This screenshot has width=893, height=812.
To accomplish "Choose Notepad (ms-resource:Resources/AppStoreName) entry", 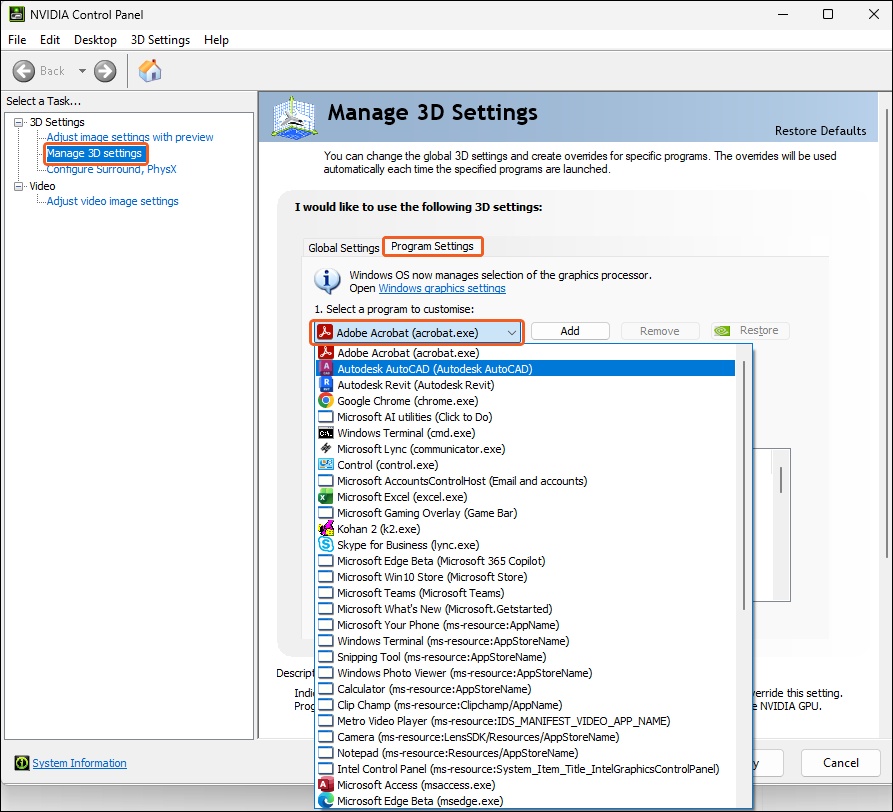I will pyautogui.click(x=525, y=753).
